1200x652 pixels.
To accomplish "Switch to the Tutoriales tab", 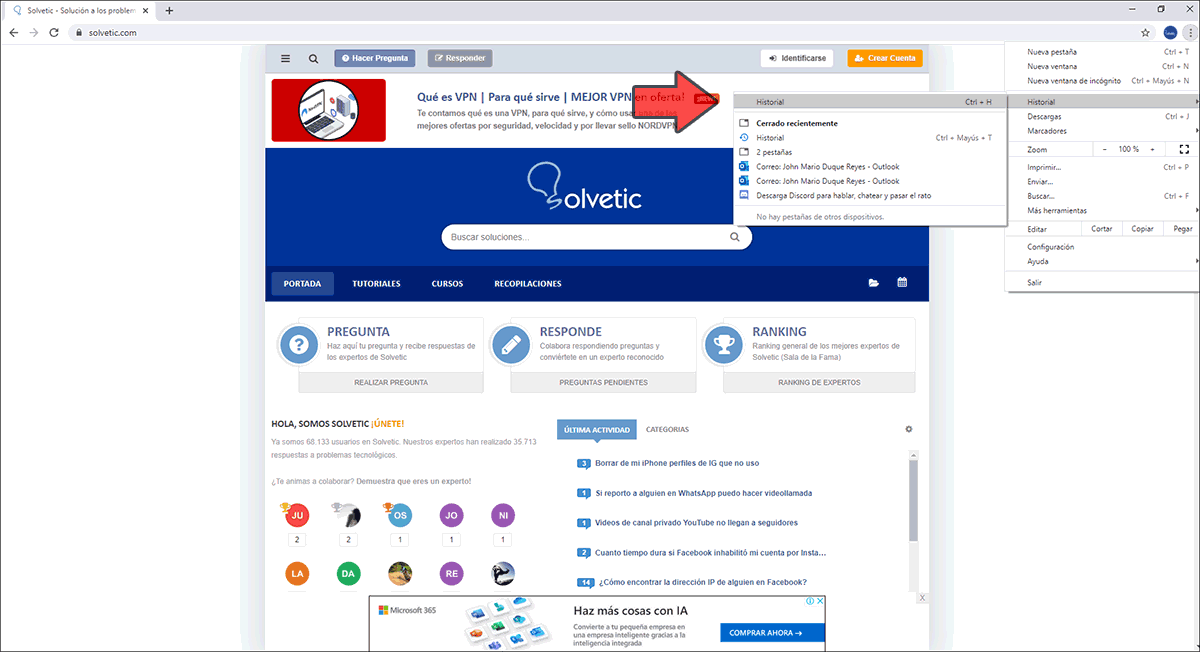I will tap(376, 283).
